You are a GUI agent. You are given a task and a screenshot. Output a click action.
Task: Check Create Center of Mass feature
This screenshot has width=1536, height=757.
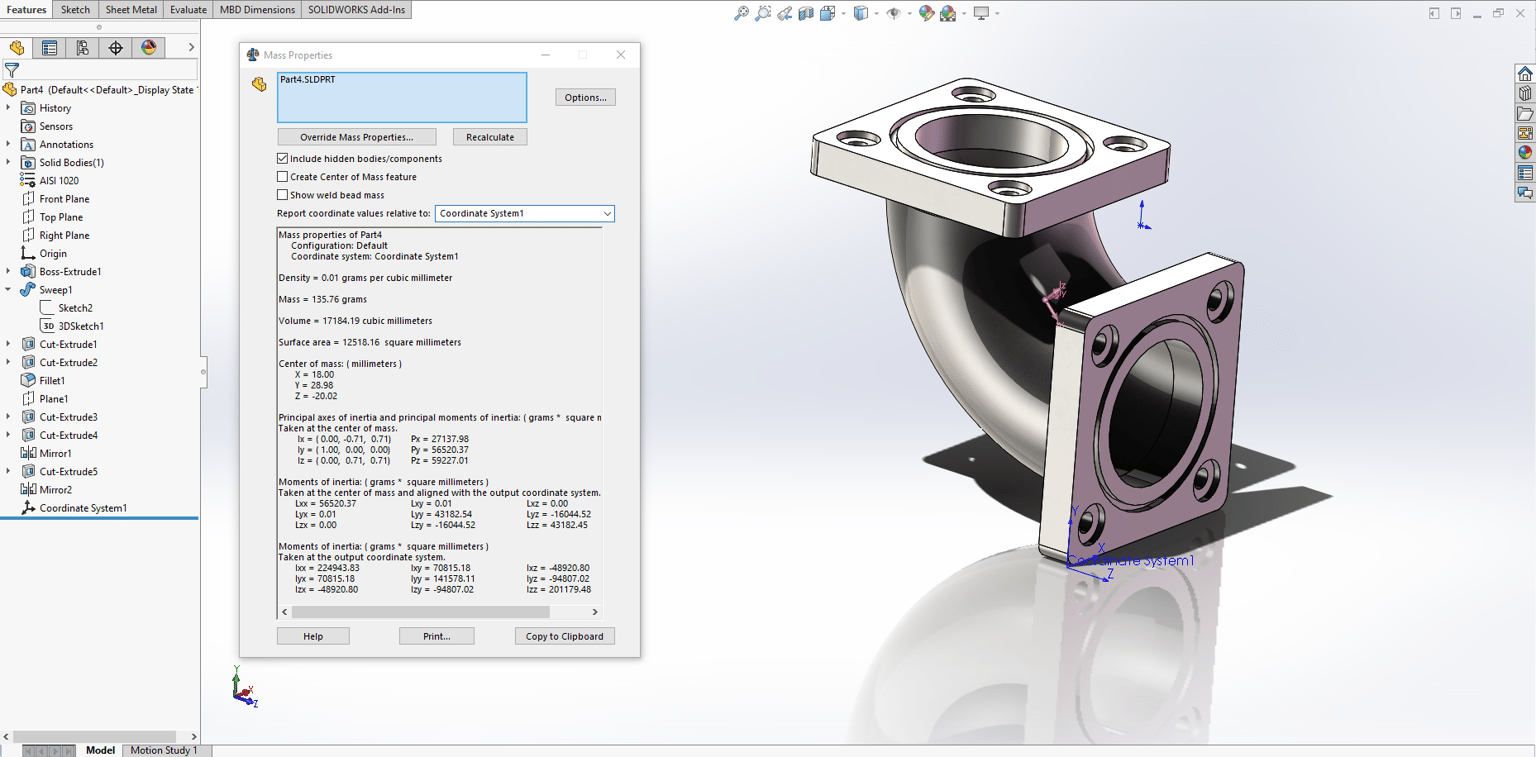(x=282, y=177)
